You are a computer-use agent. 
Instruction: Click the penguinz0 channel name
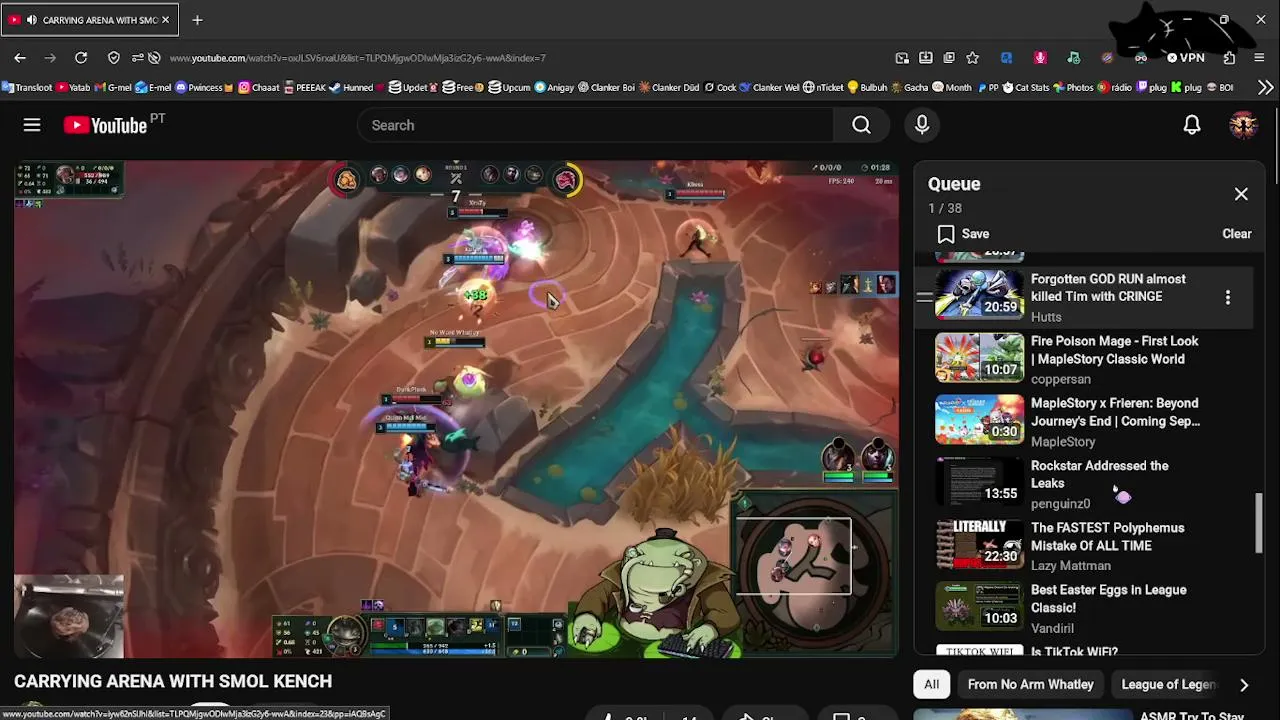(x=1060, y=504)
